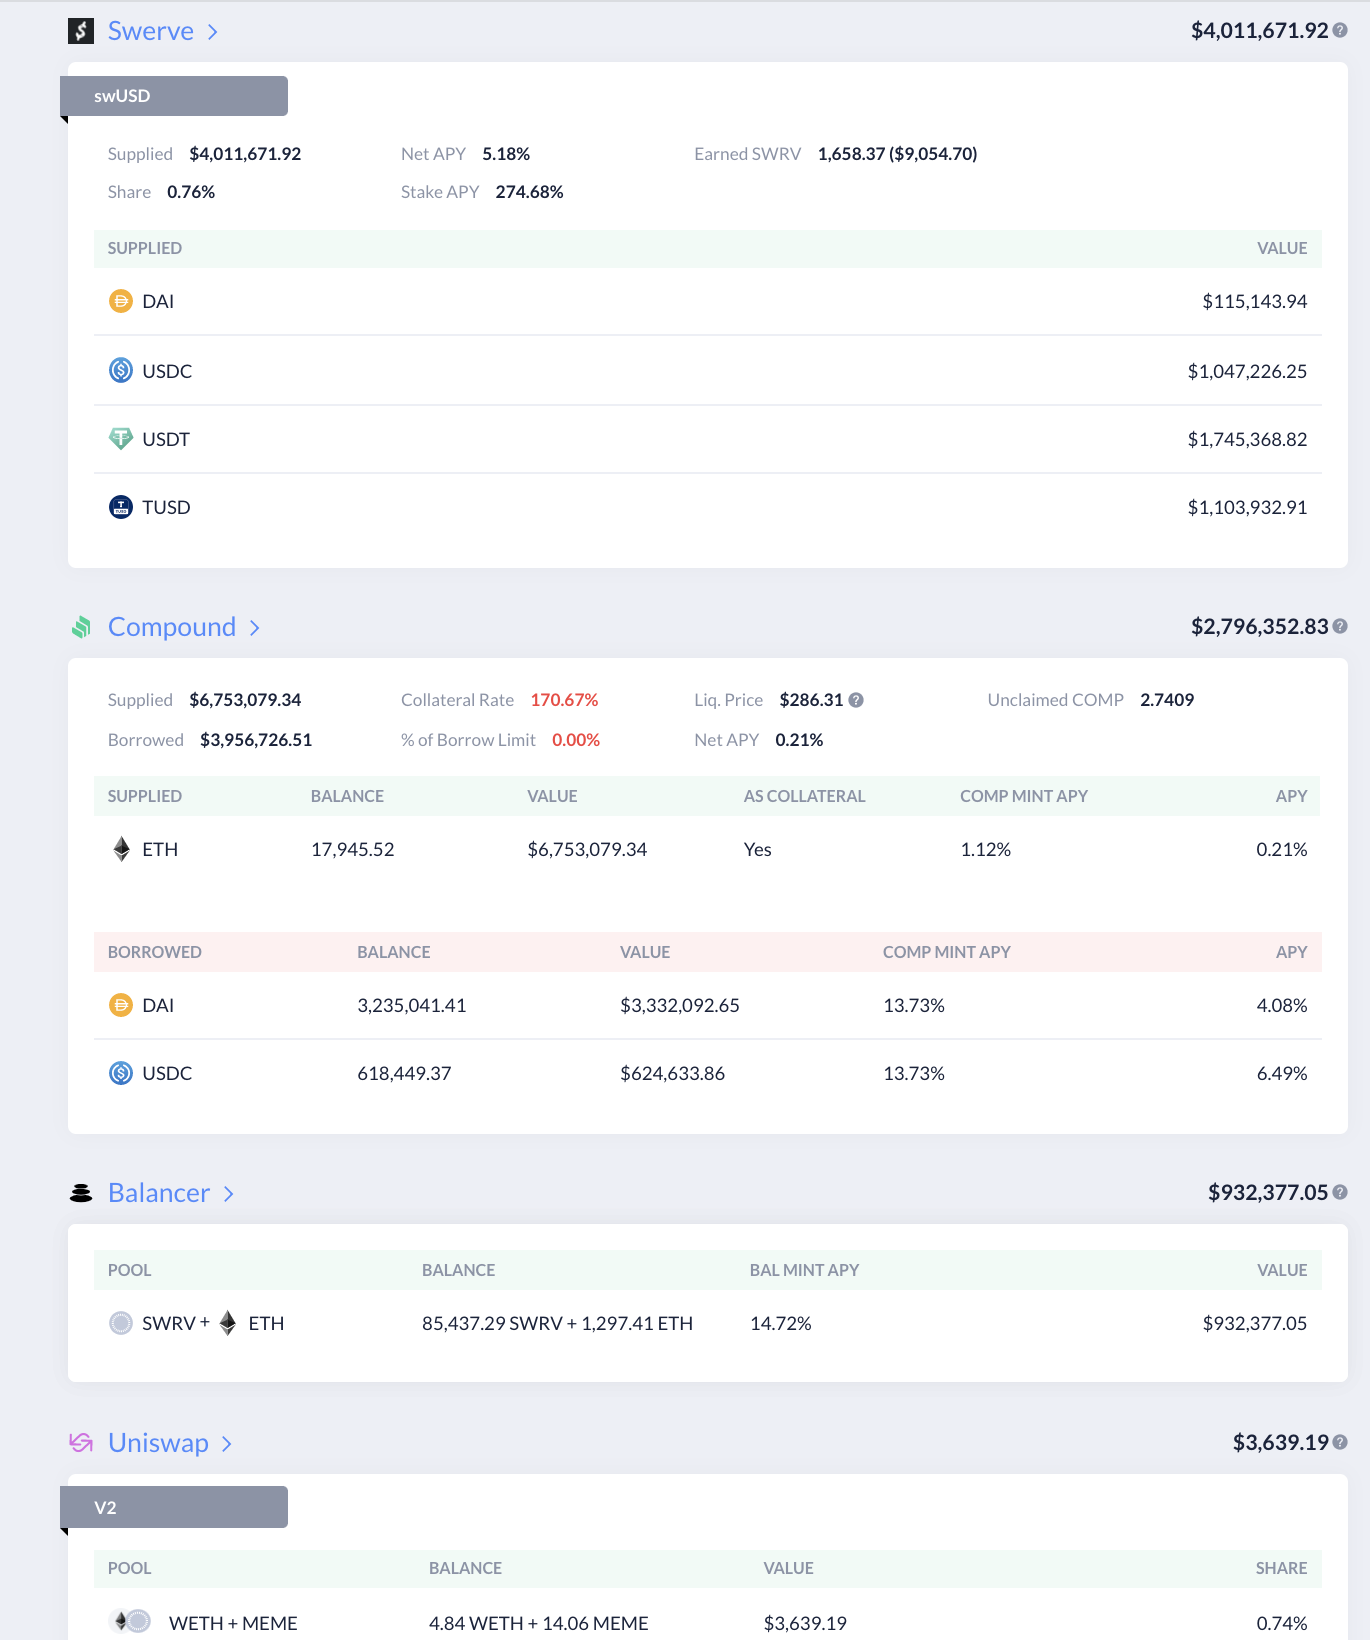This screenshot has width=1370, height=1640.
Task: Expand the Swerve section chevron
Action: pos(213,32)
